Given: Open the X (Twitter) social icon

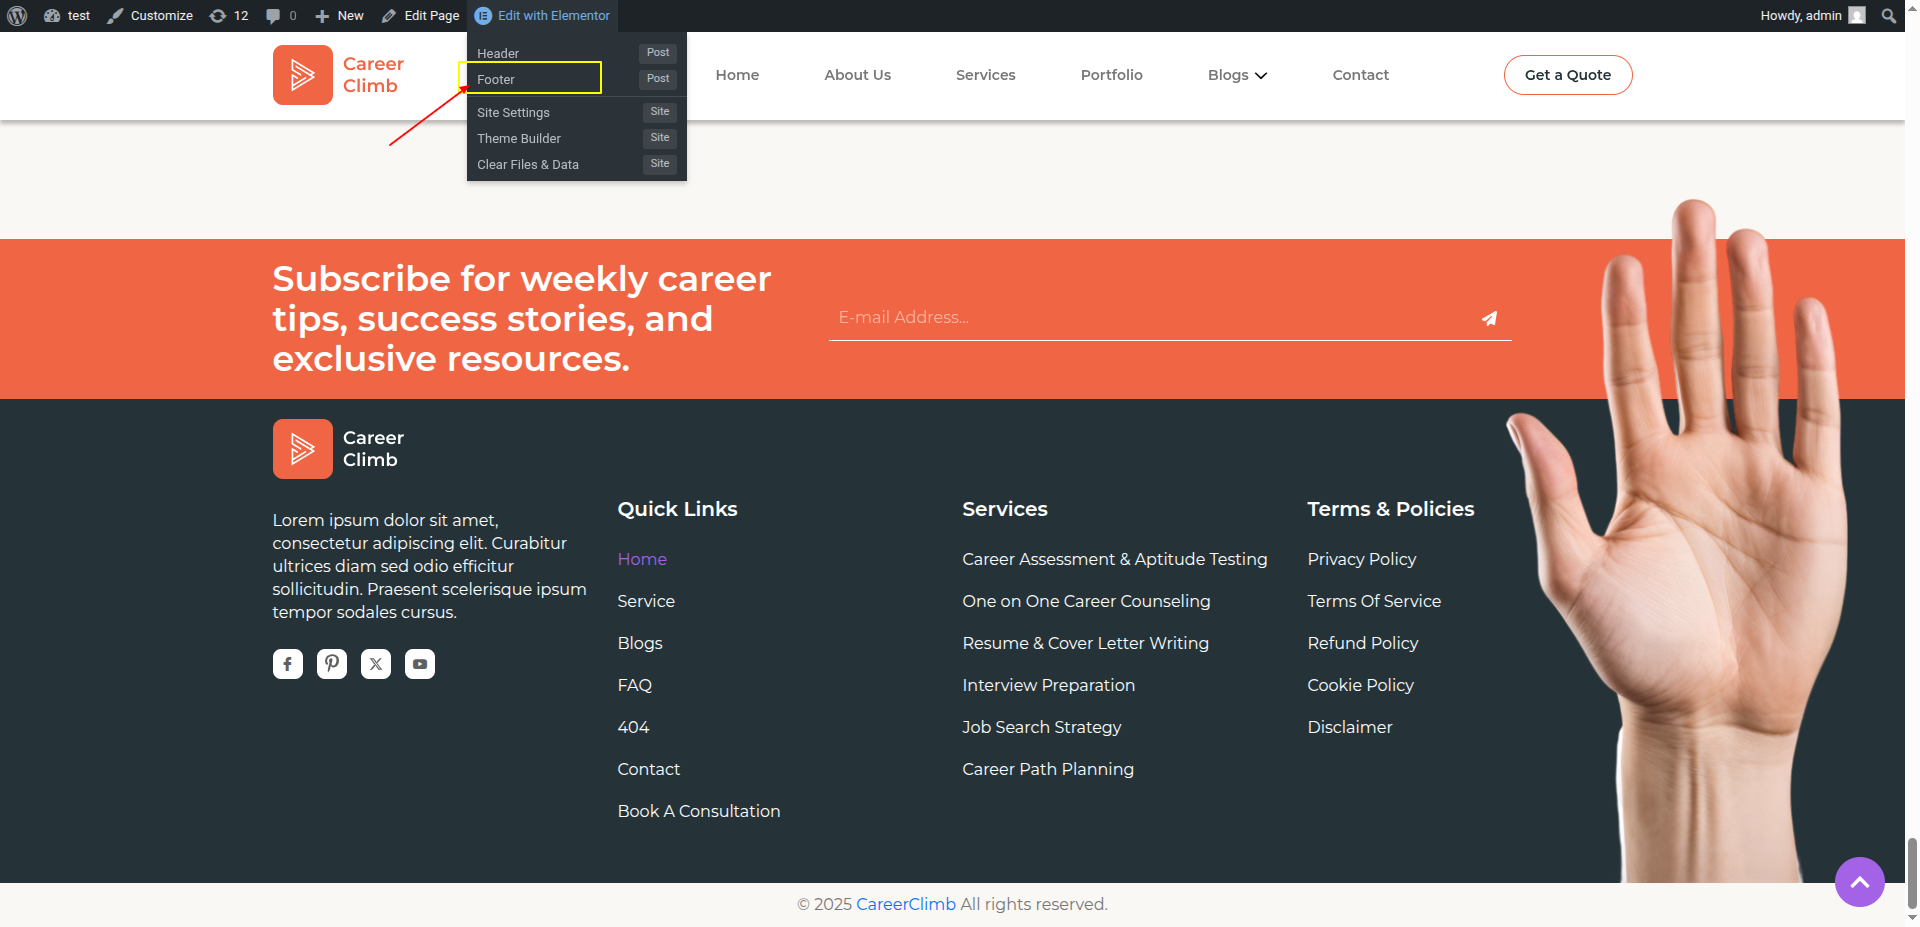Looking at the screenshot, I should [376, 664].
